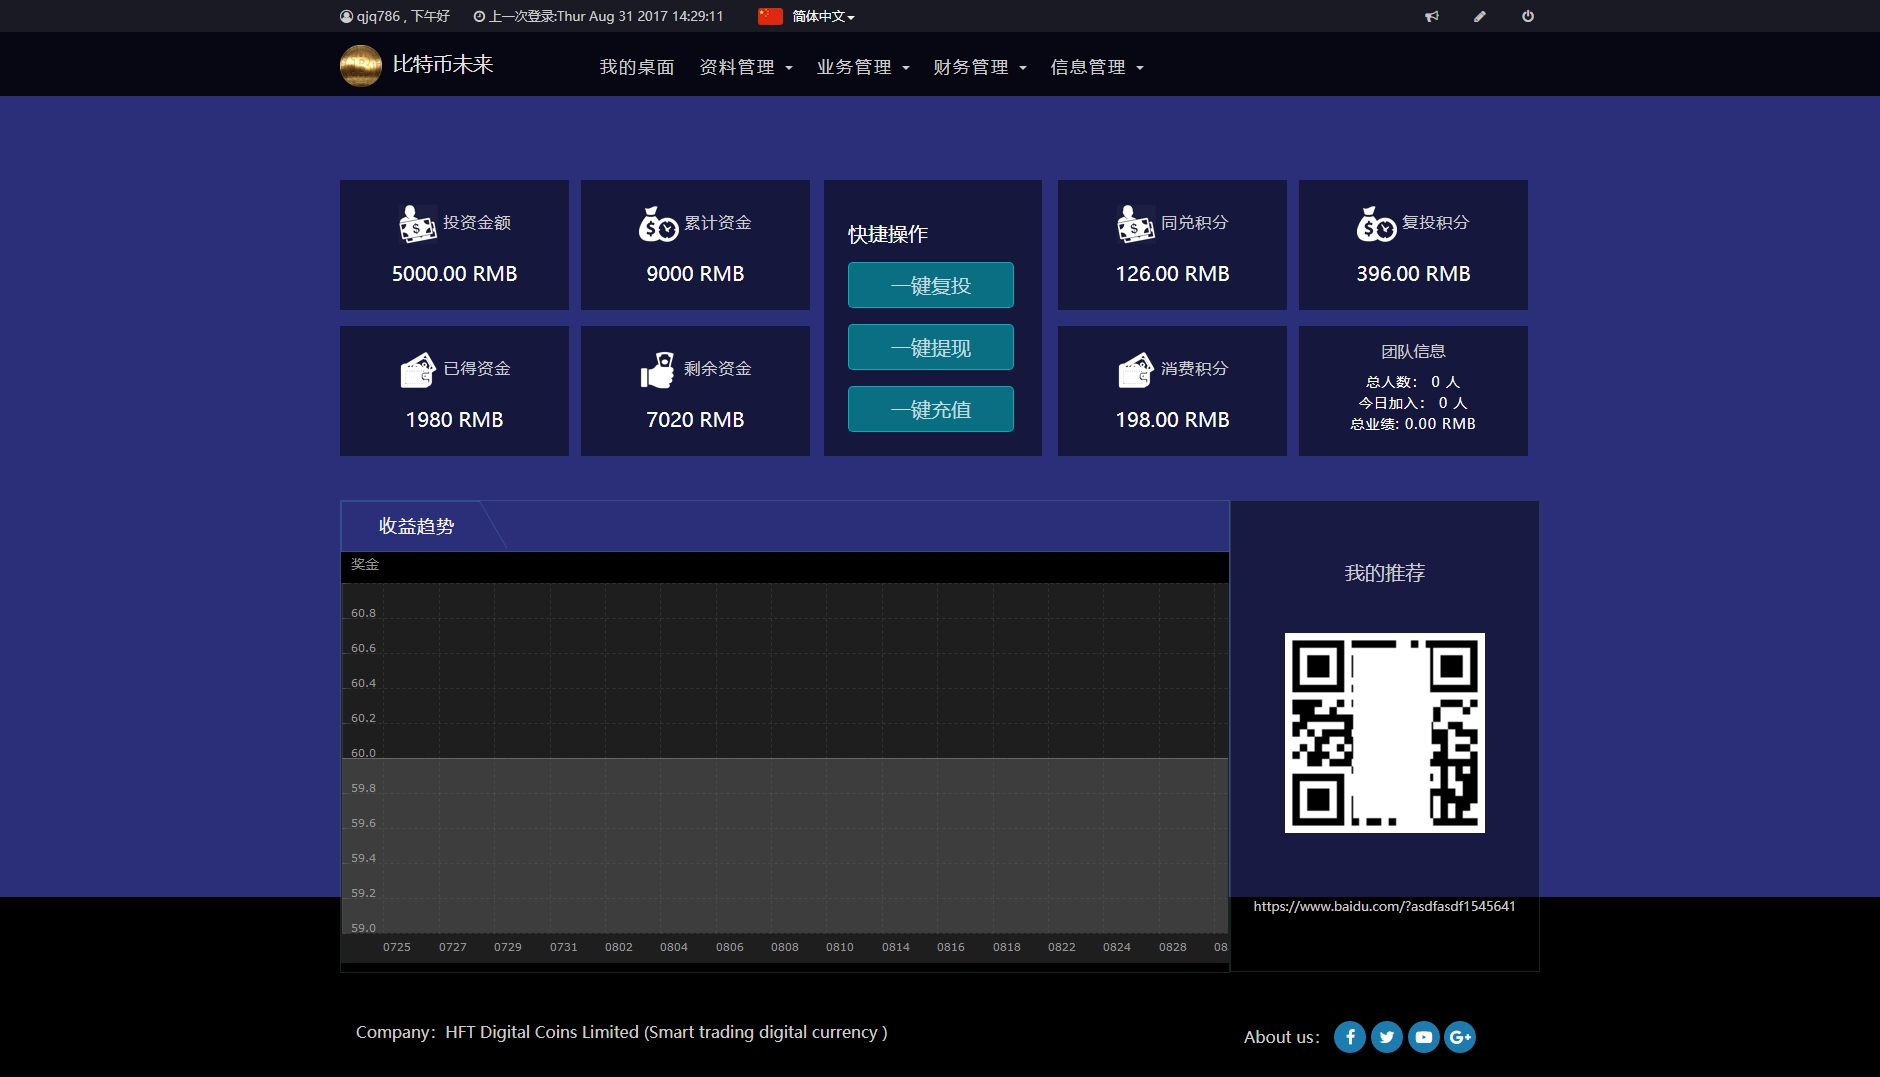Click the 9000 RMB cumulative funds value
The width and height of the screenshot is (1880, 1077).
click(695, 274)
